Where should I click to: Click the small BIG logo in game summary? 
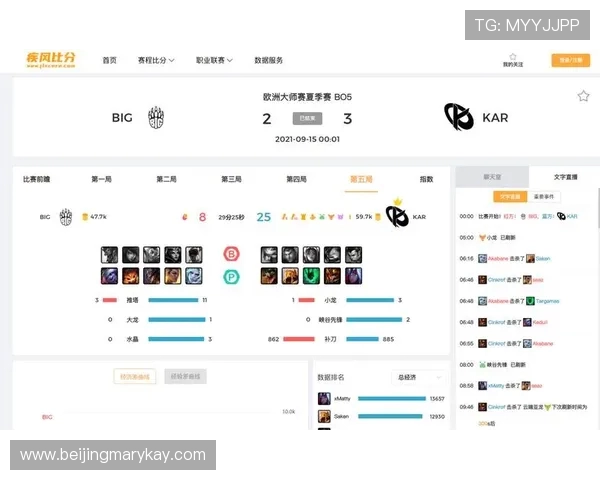65,217
